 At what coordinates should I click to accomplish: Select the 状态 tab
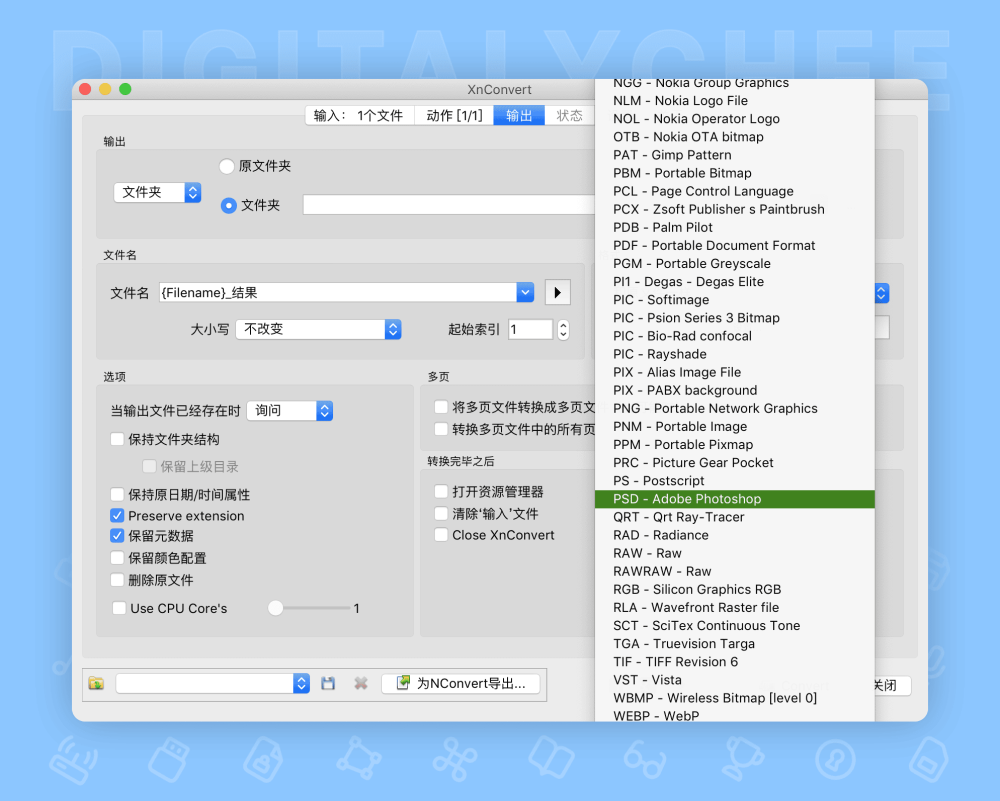click(569, 115)
